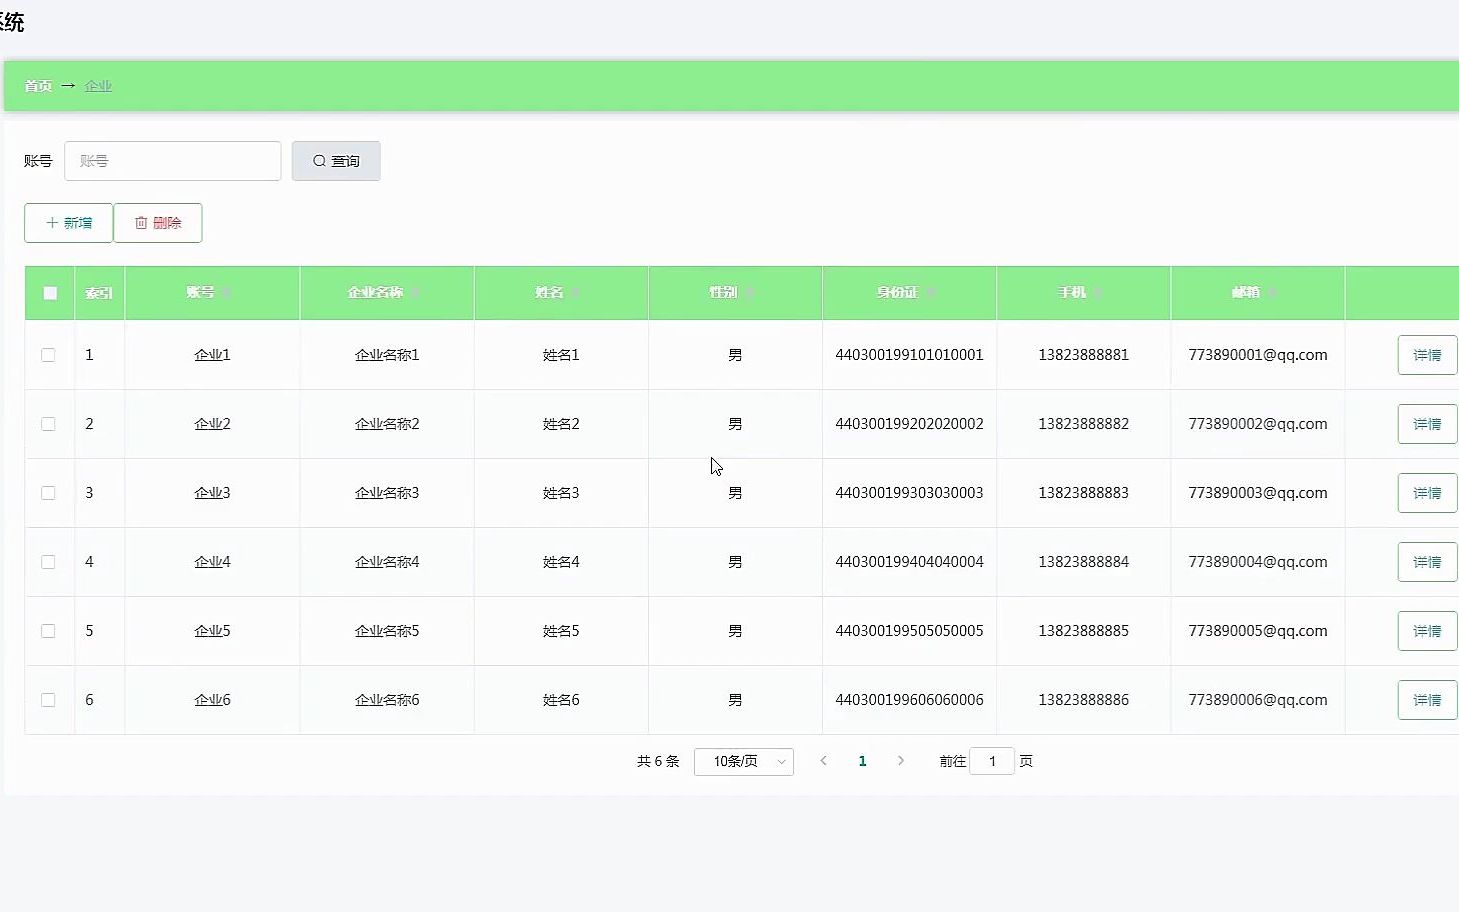Click the 首页 breadcrumb link
The image size is (1459, 912).
(38, 86)
